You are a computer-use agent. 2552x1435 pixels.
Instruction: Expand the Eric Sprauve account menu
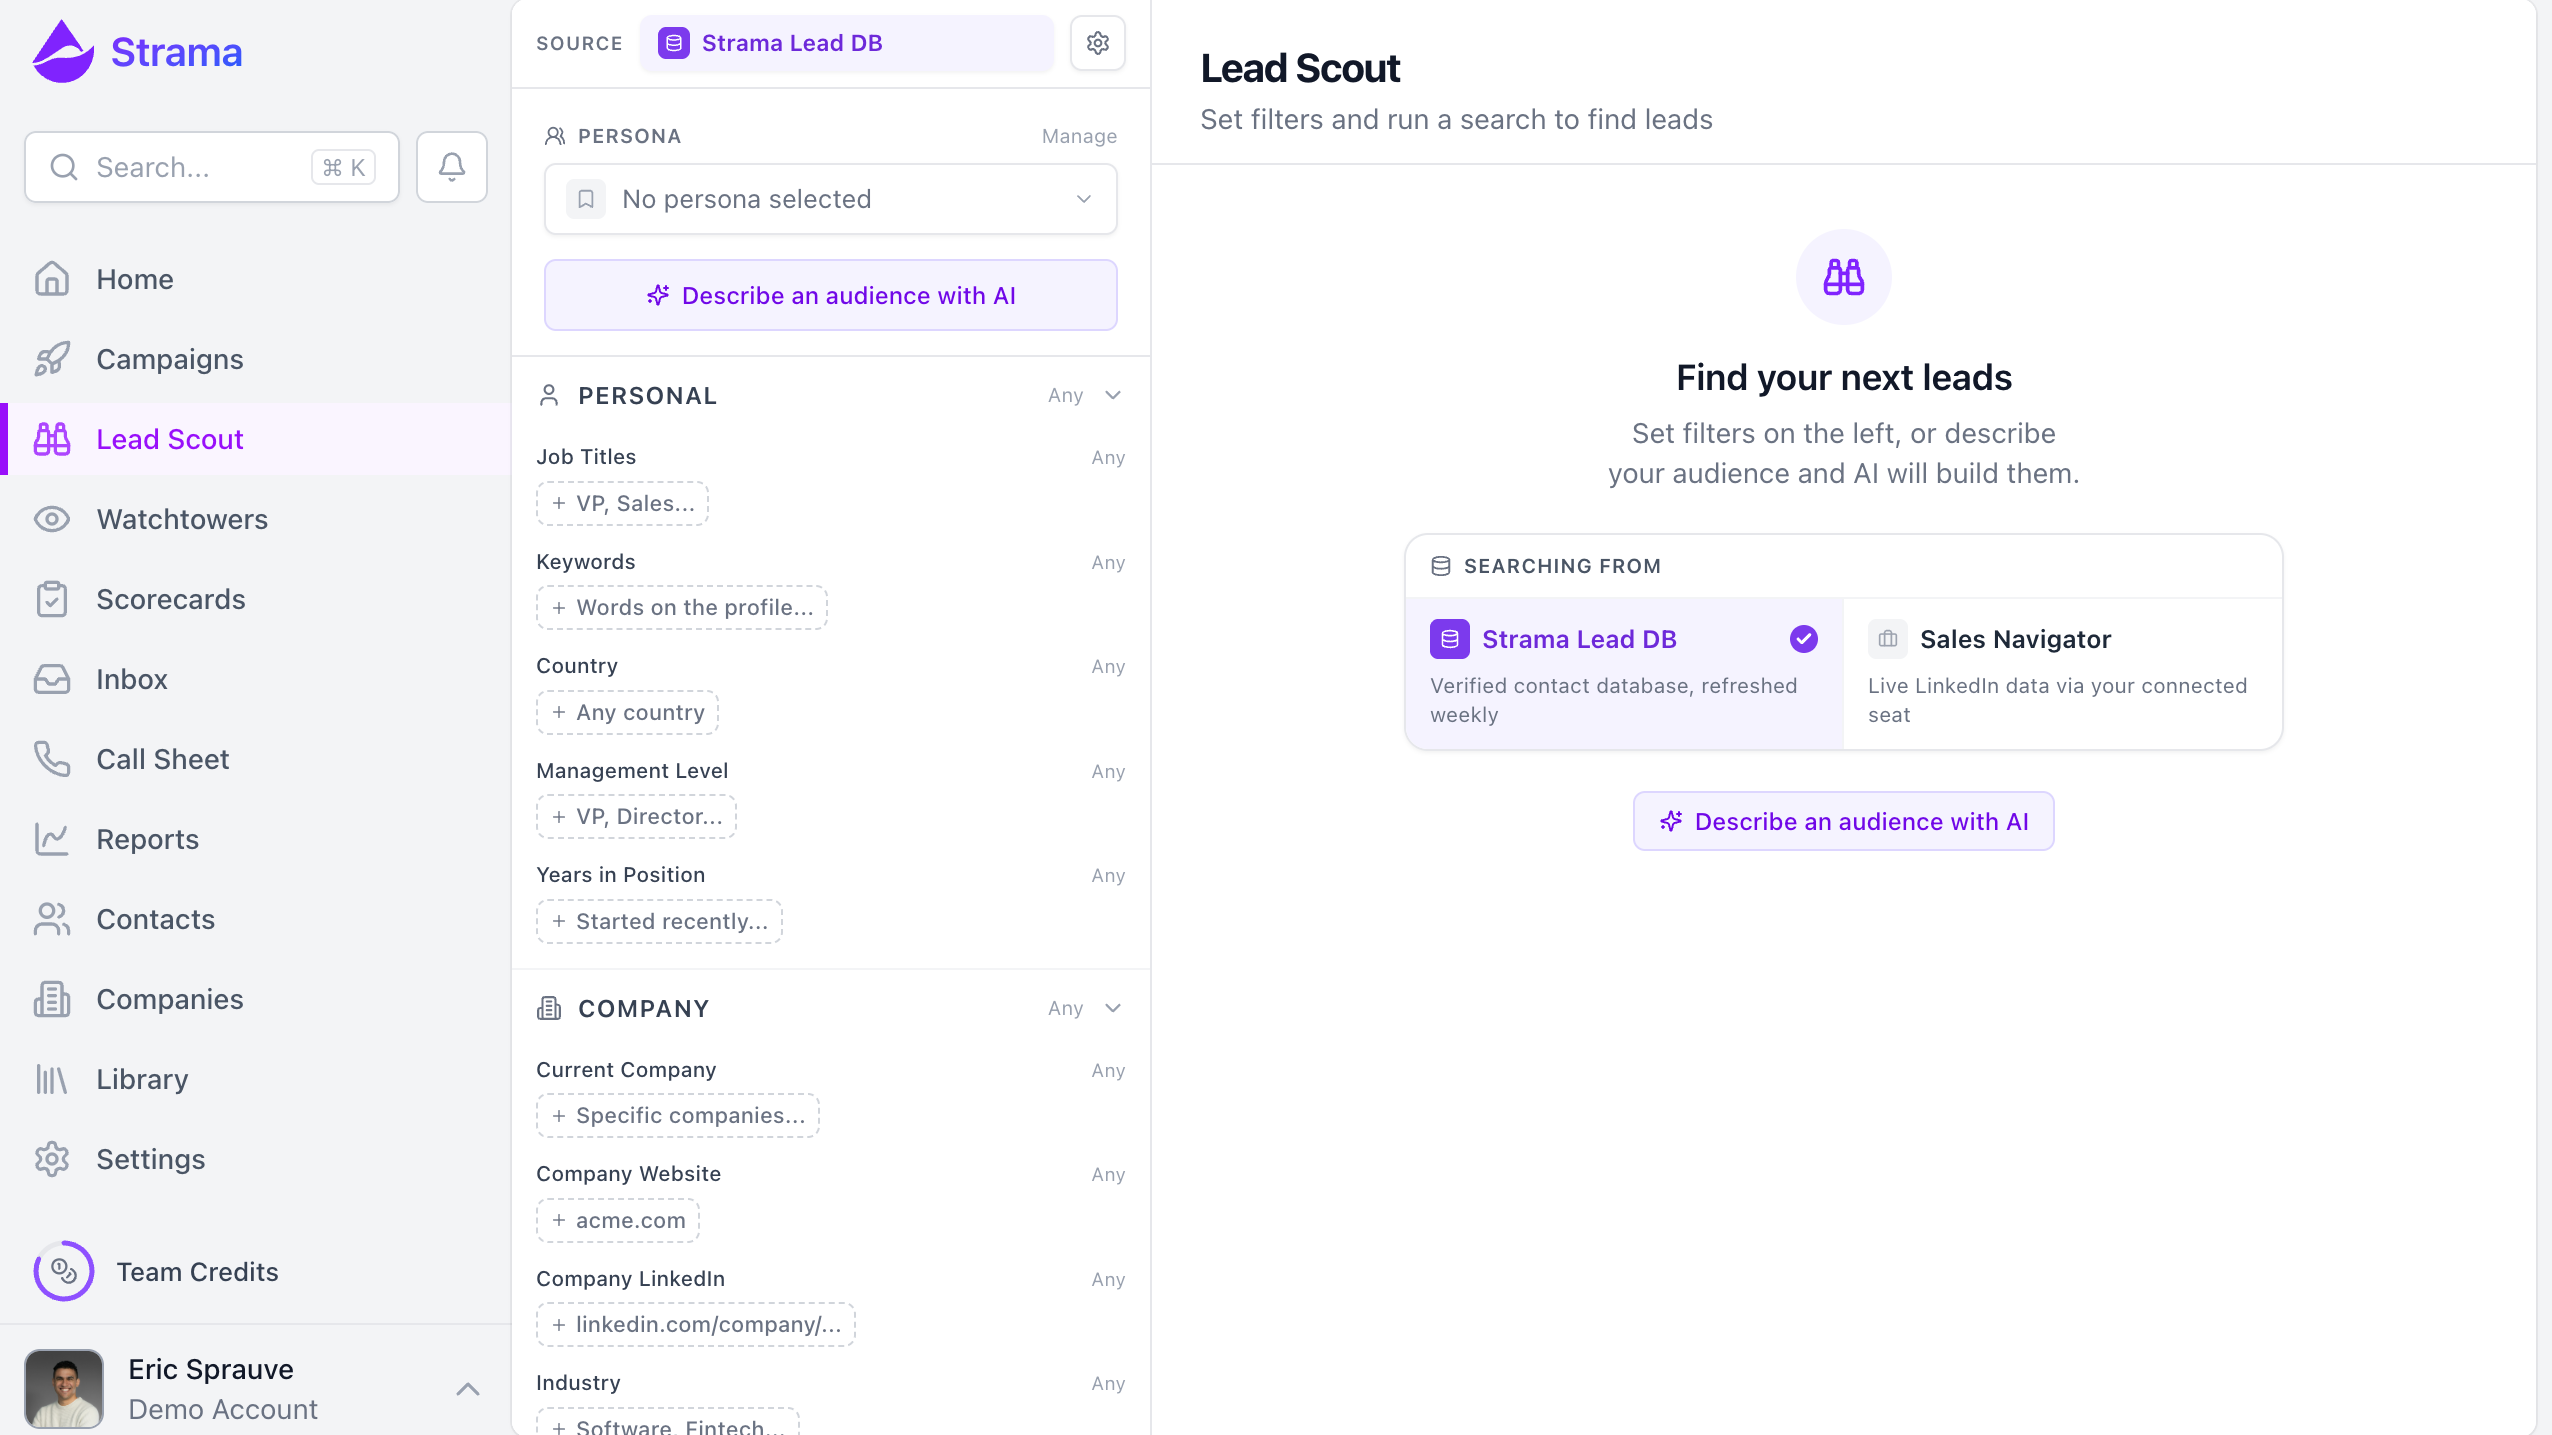coord(468,1389)
